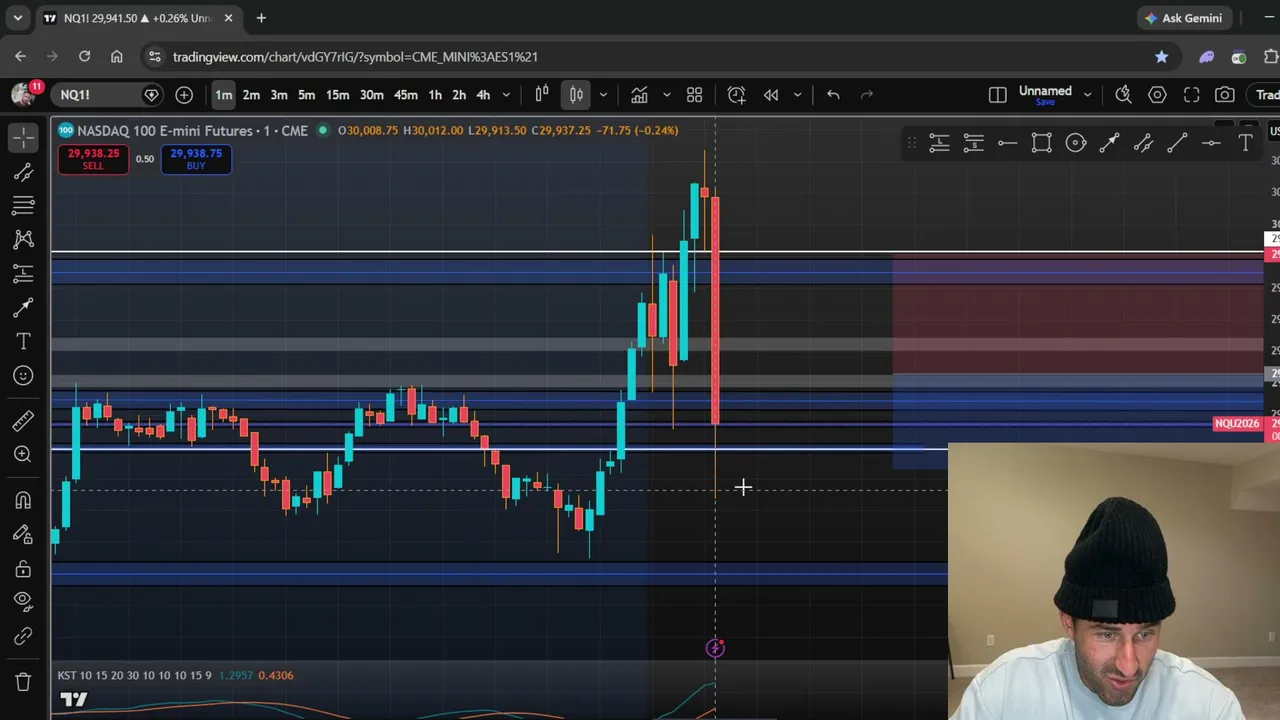This screenshot has width=1280, height=720.
Task: Select the short position favorite tool
Action: pos(973,143)
